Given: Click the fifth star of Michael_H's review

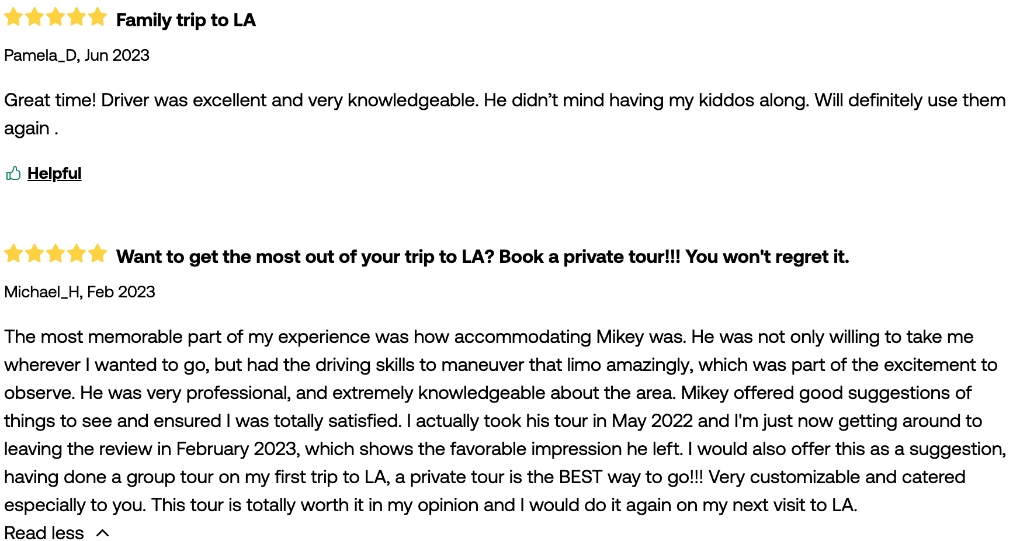Looking at the screenshot, I should (97, 254).
